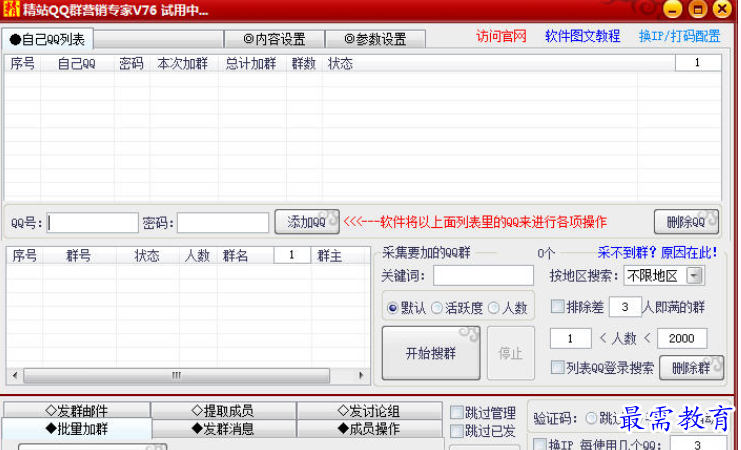Viewport: 741px width, 450px height.
Task: Switch to the 批量加群 tab
Action: 77,429
